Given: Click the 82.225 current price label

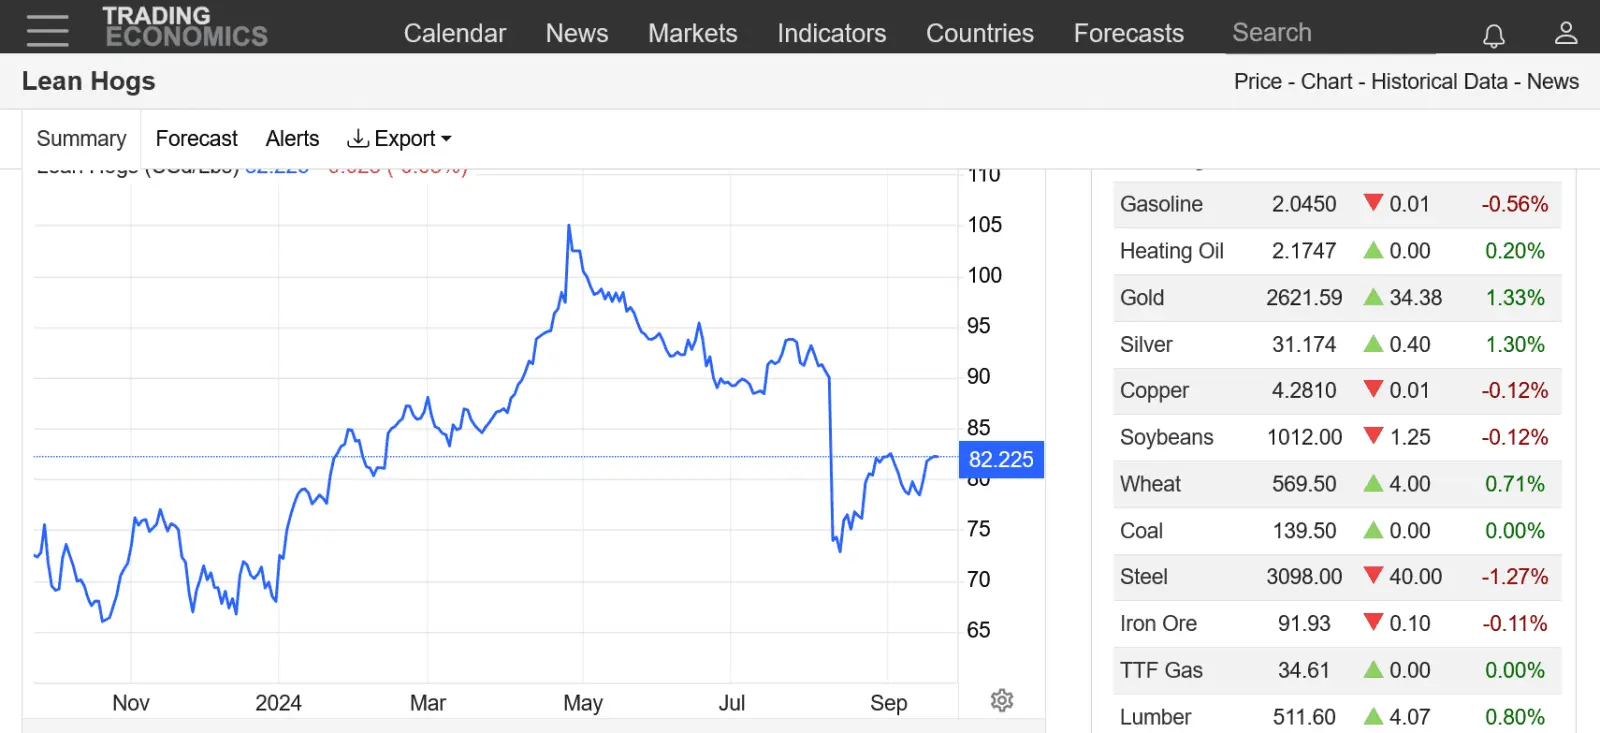Looking at the screenshot, I should point(1001,460).
